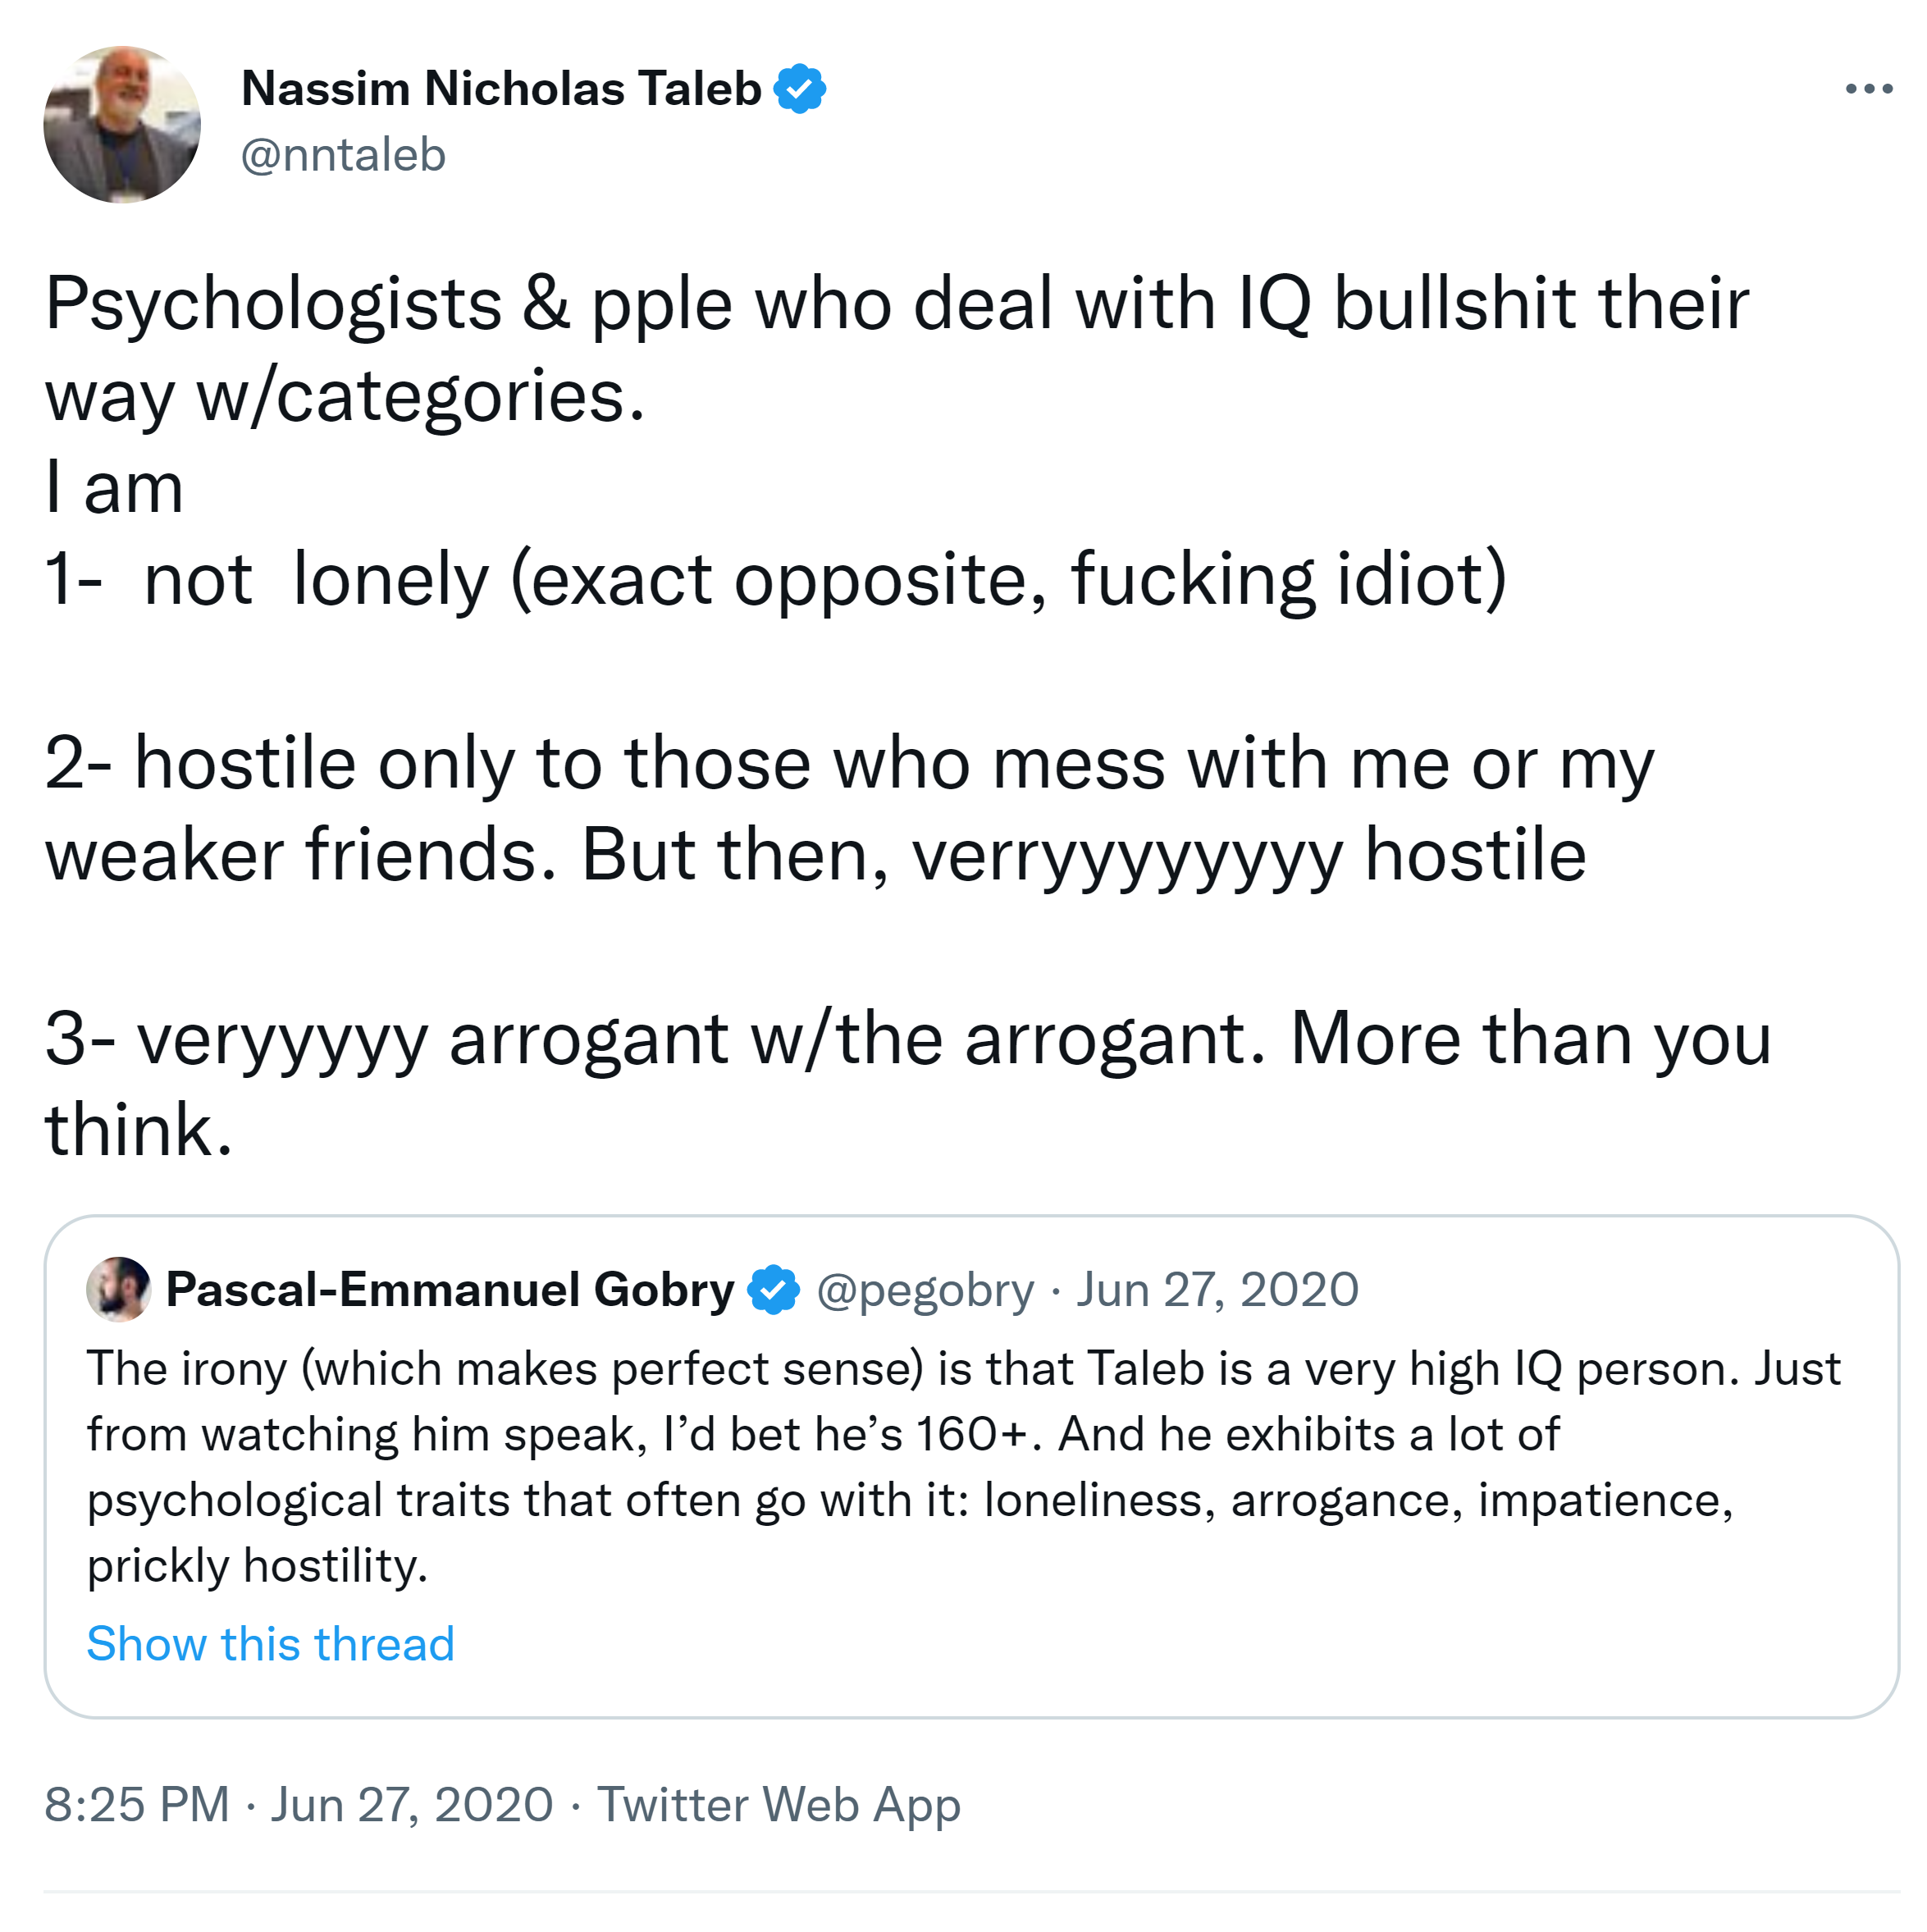
Task: Click Nassim Nicholas Taleb's profile avatar
Action: point(122,124)
